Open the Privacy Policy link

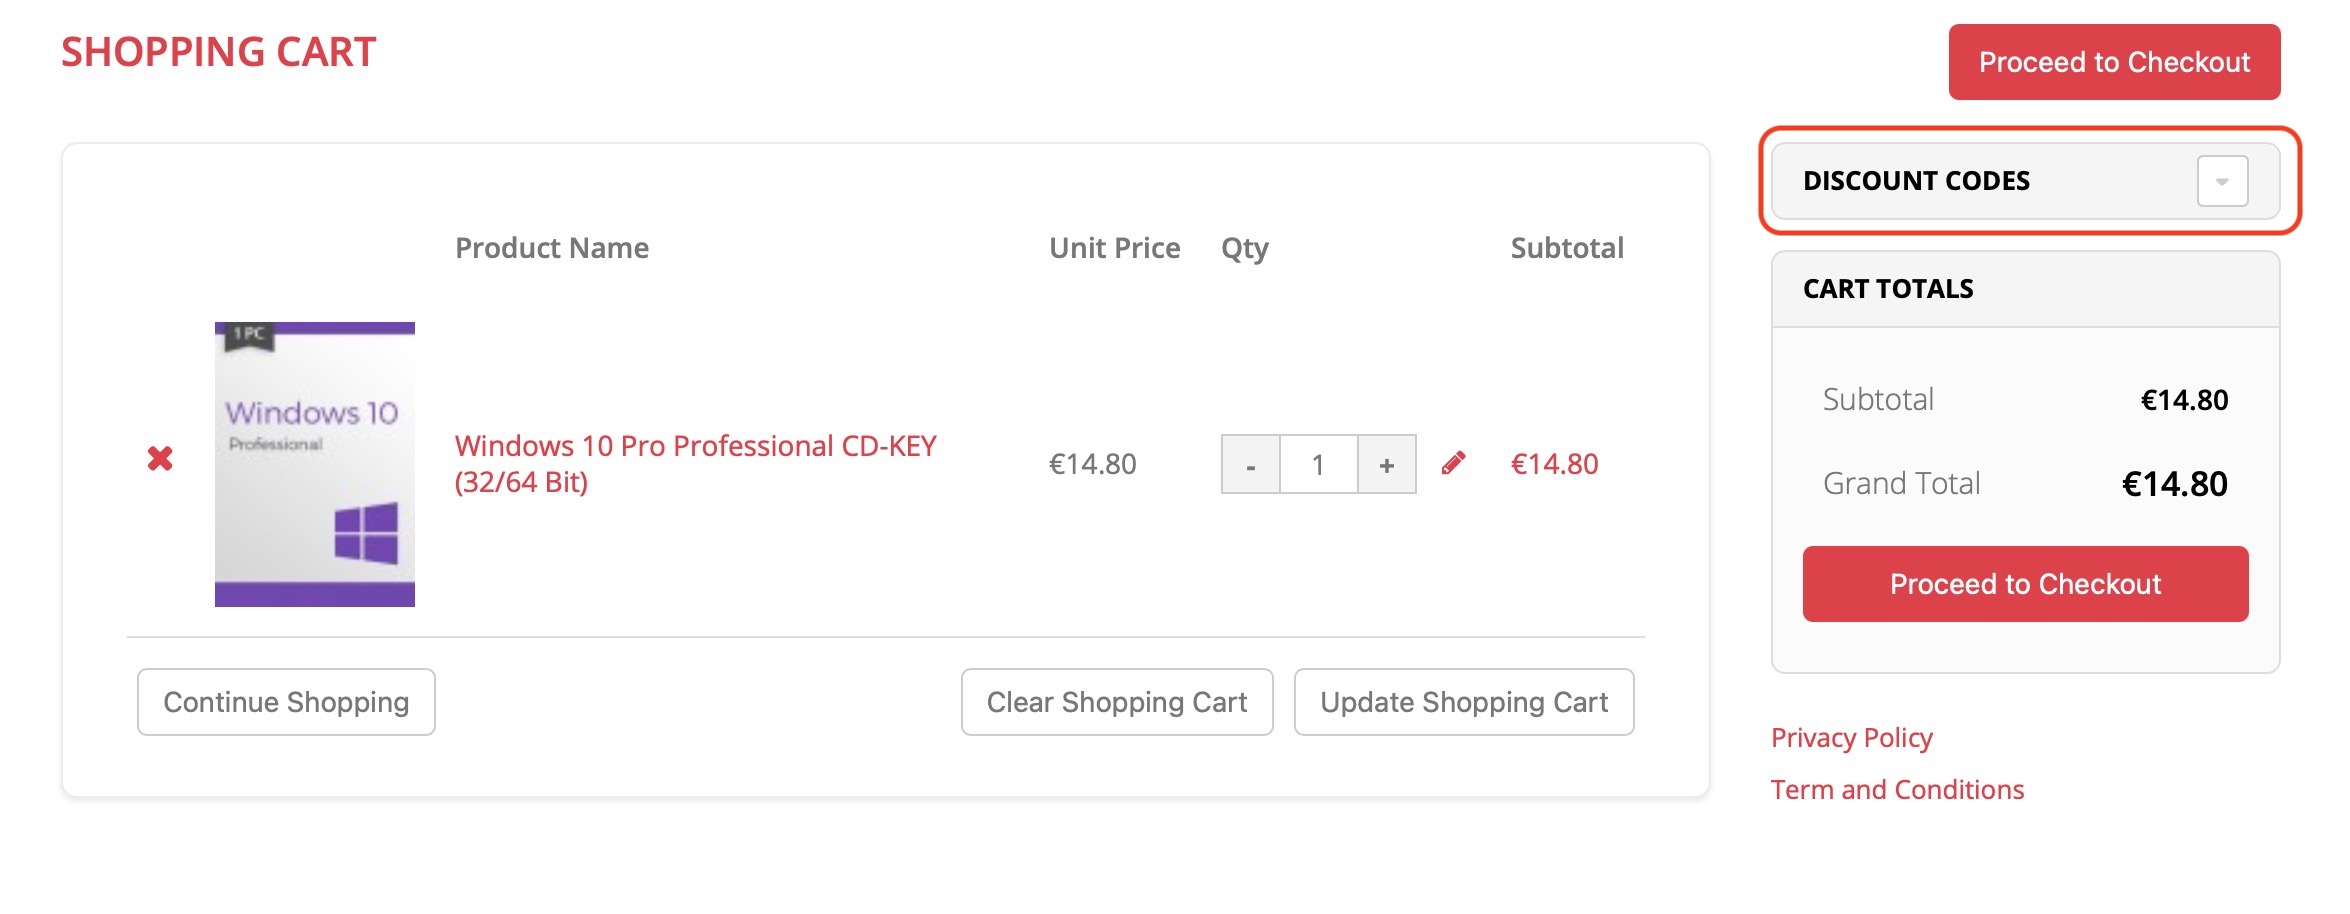pos(1851,738)
